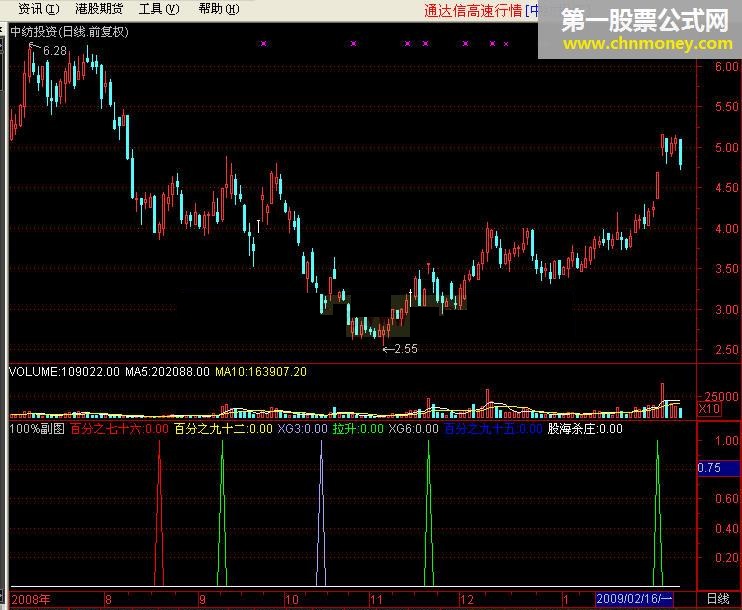Click the 中纺投资(日线,前复权) chart title
This screenshot has height=610, width=742.
(x=69, y=32)
